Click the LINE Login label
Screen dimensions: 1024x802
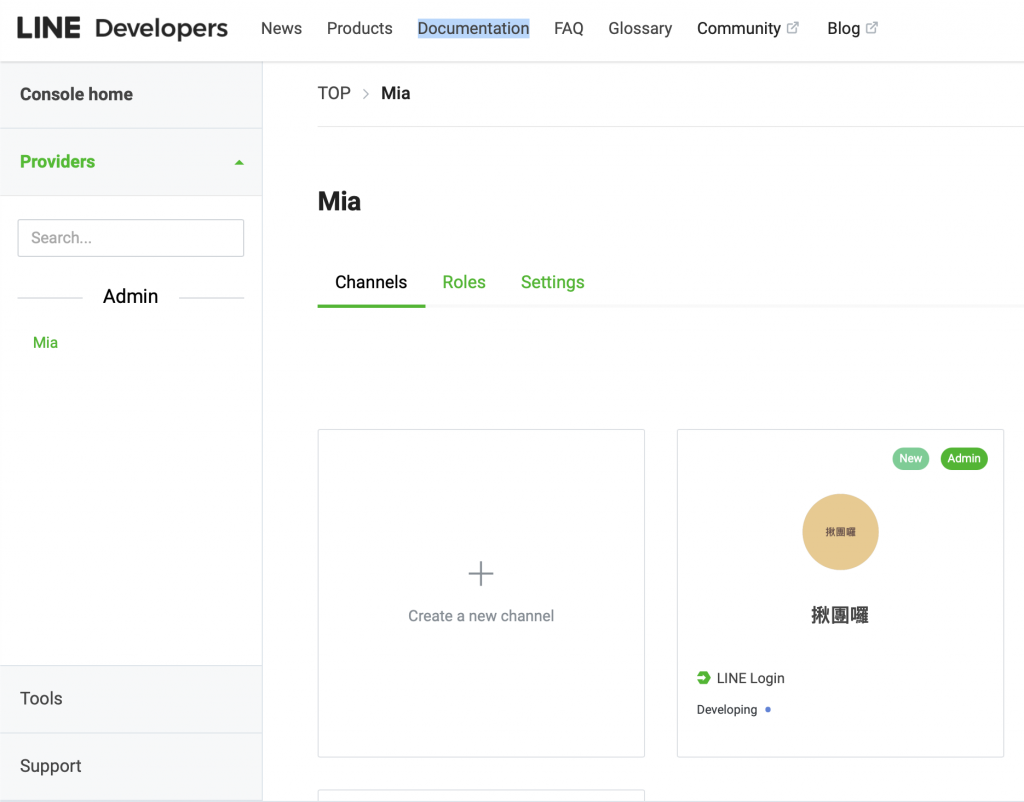[750, 678]
